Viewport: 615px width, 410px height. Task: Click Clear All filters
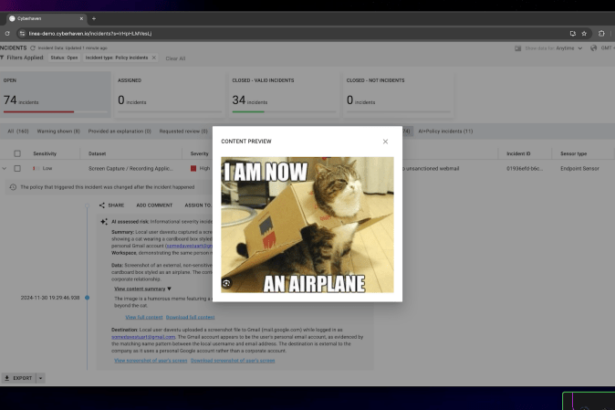coord(175,58)
